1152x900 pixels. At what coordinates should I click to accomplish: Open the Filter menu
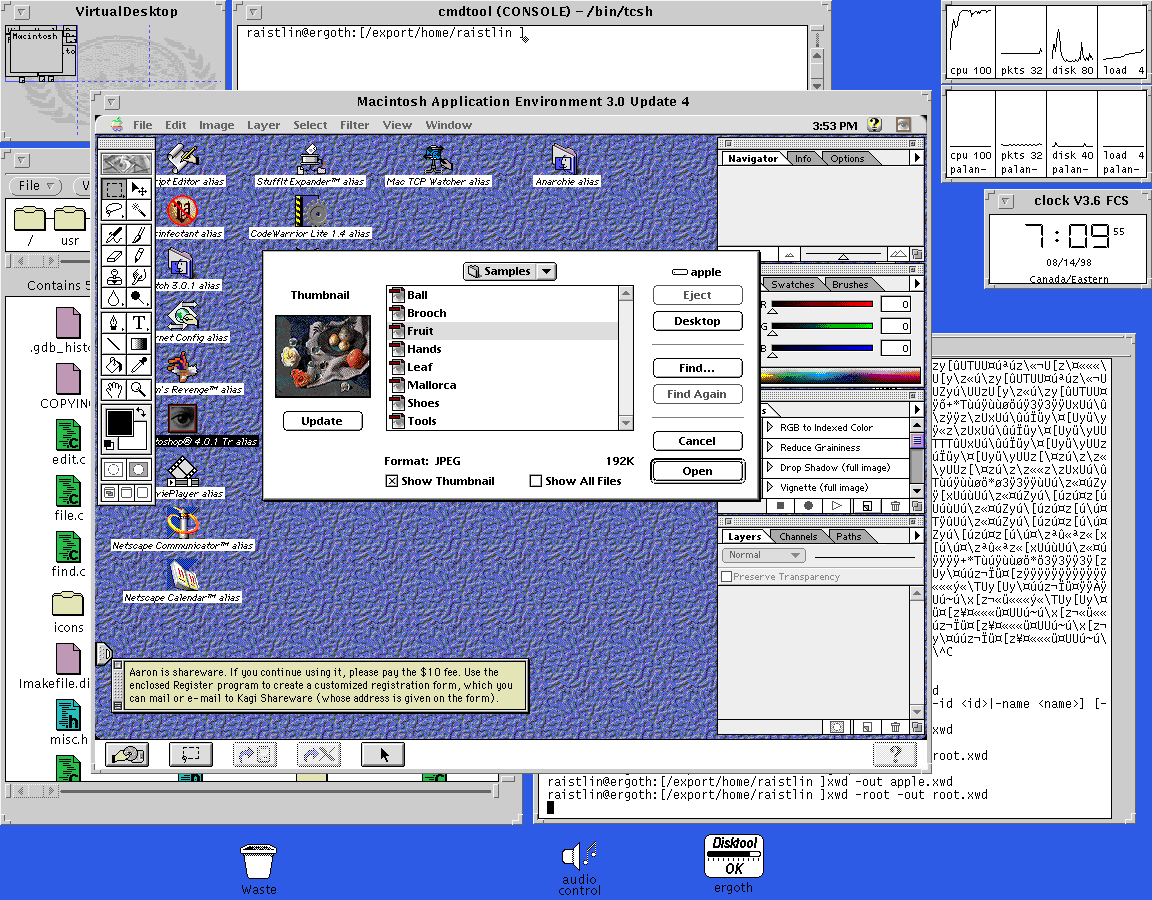(354, 125)
